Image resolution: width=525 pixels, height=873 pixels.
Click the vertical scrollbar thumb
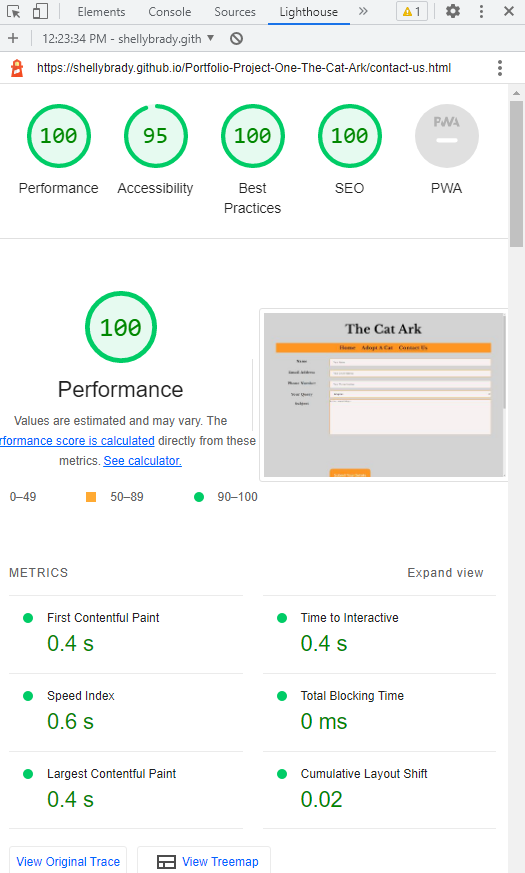pyautogui.click(x=516, y=174)
